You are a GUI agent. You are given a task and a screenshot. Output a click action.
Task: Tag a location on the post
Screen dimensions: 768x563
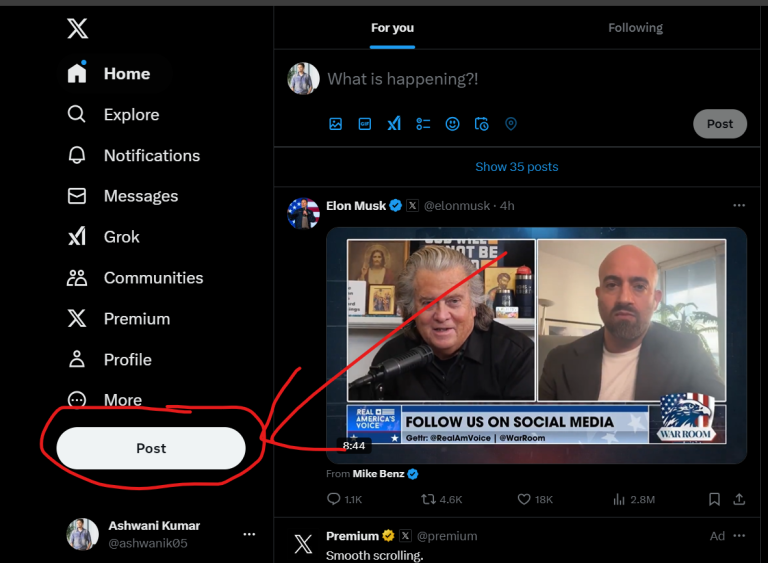tap(510, 124)
